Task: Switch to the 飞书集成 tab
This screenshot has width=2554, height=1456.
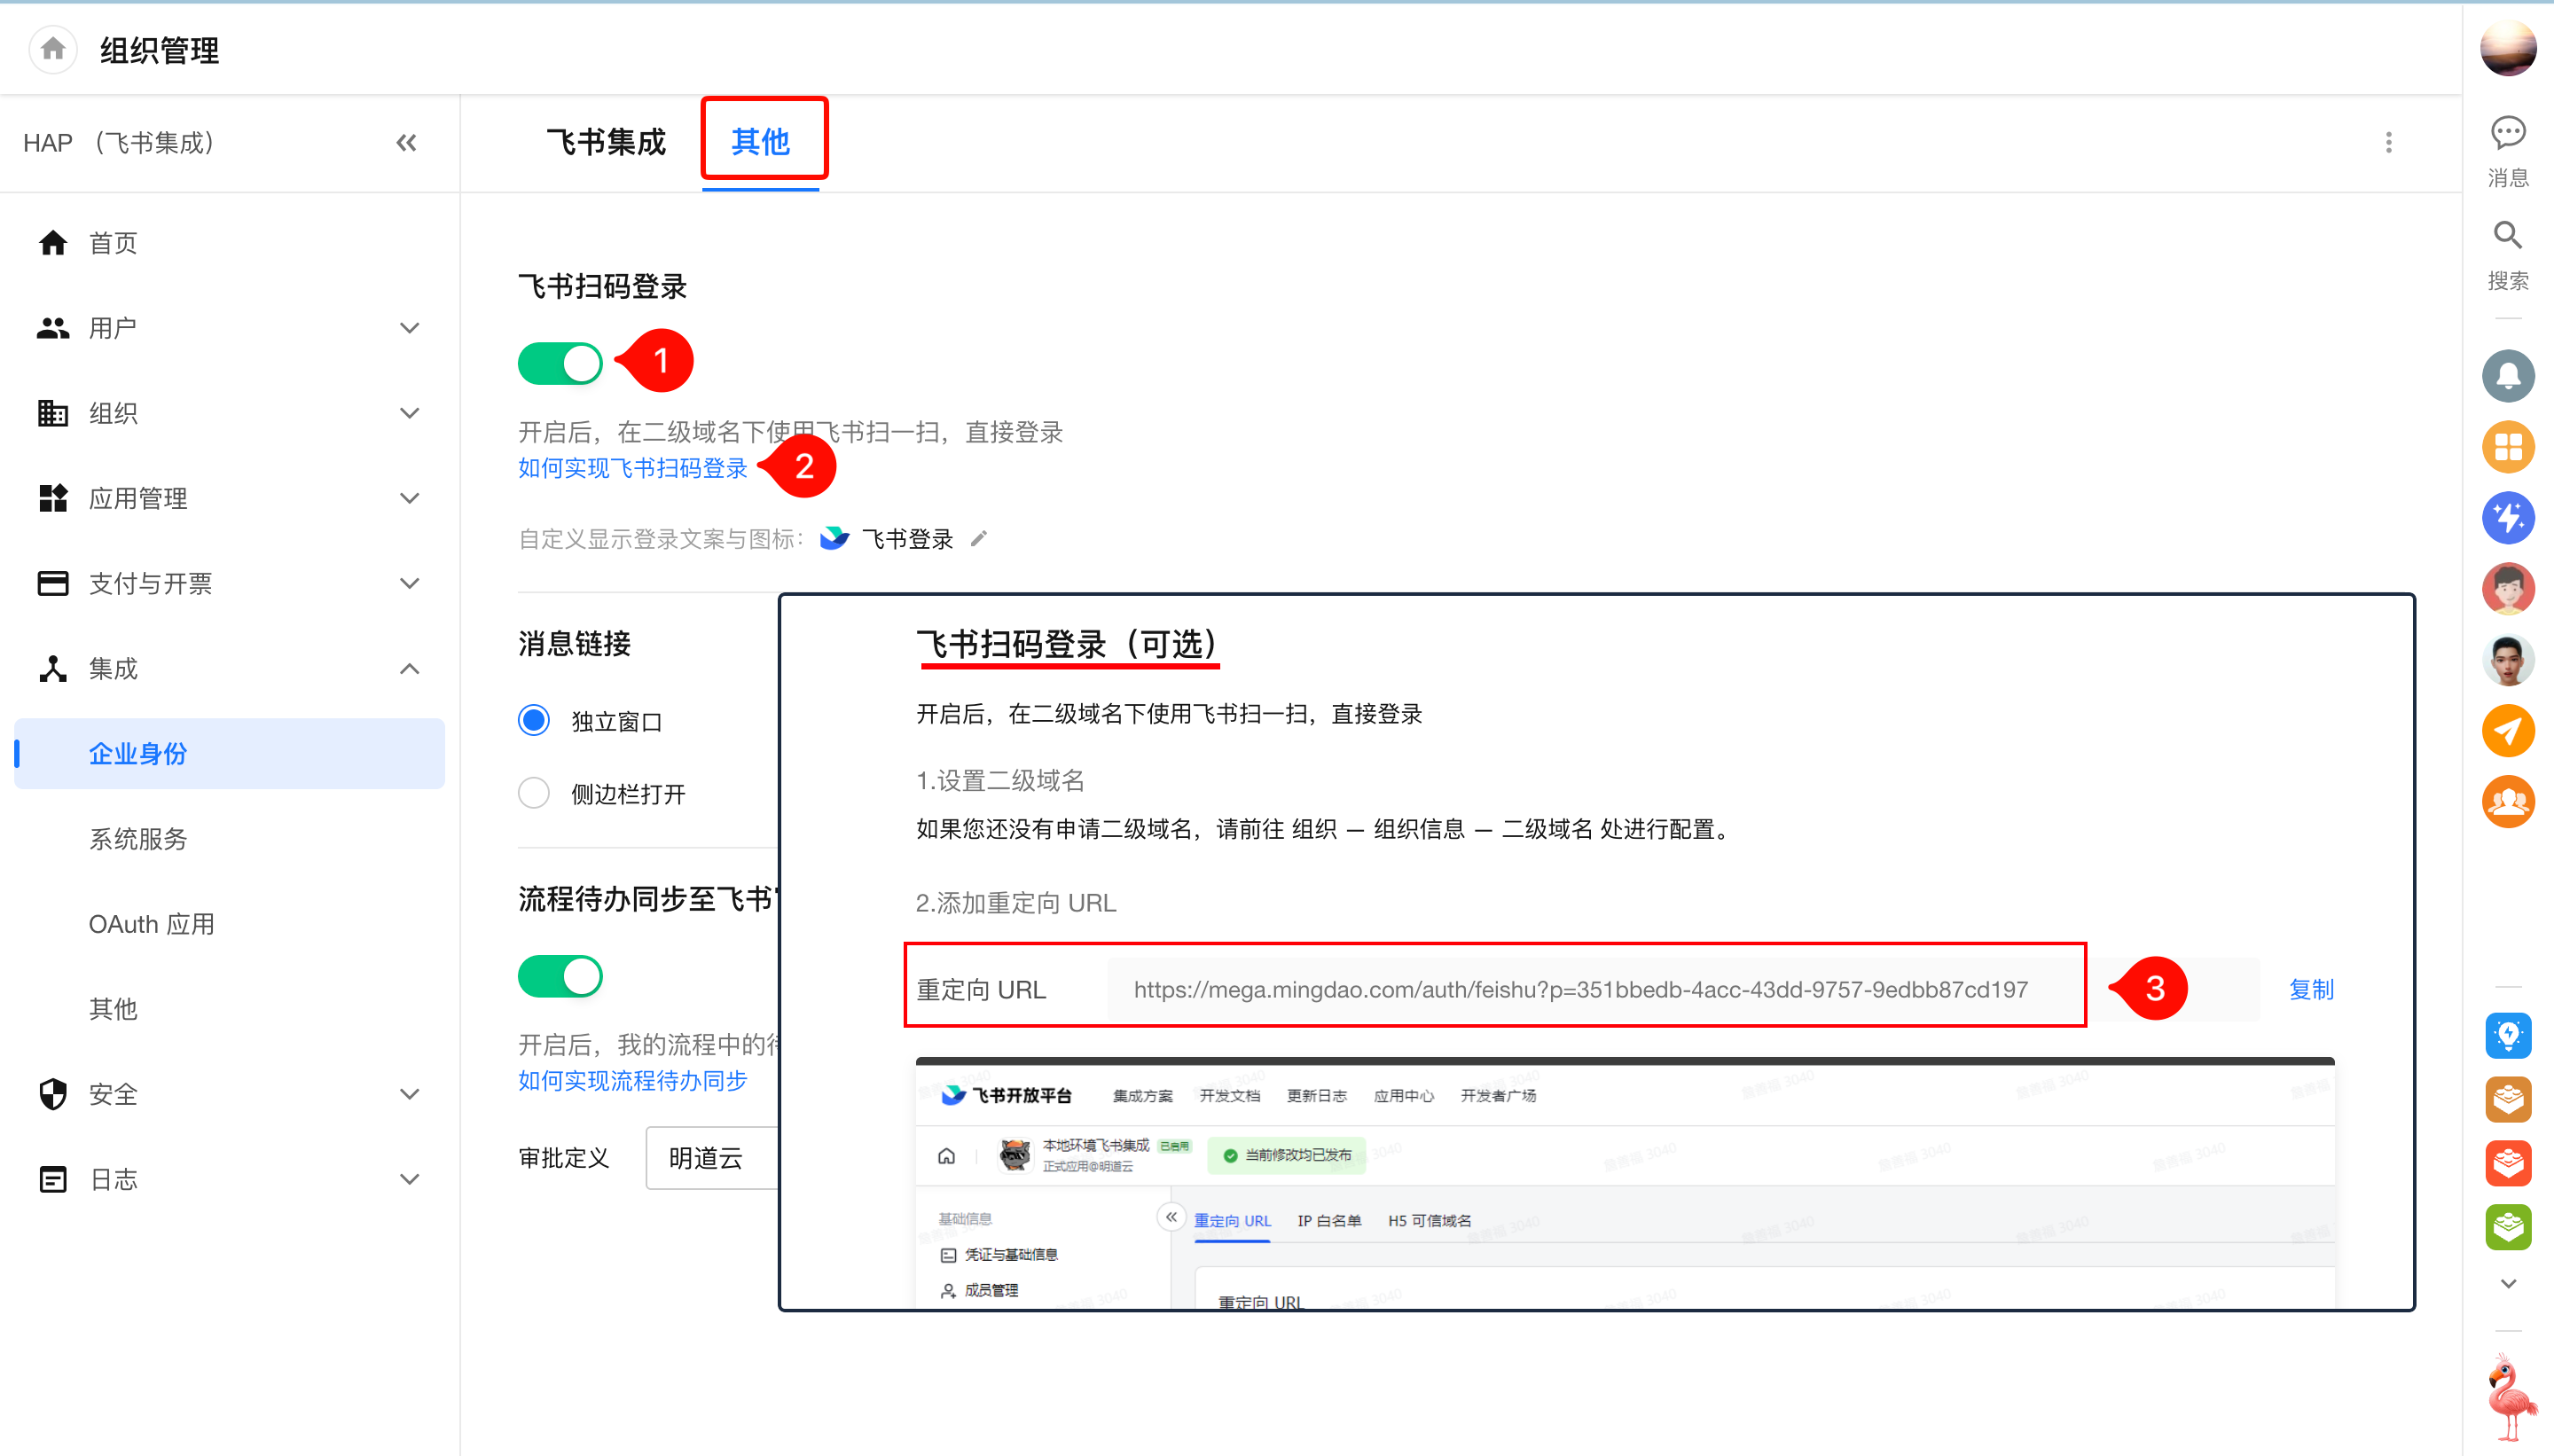Action: (605, 142)
